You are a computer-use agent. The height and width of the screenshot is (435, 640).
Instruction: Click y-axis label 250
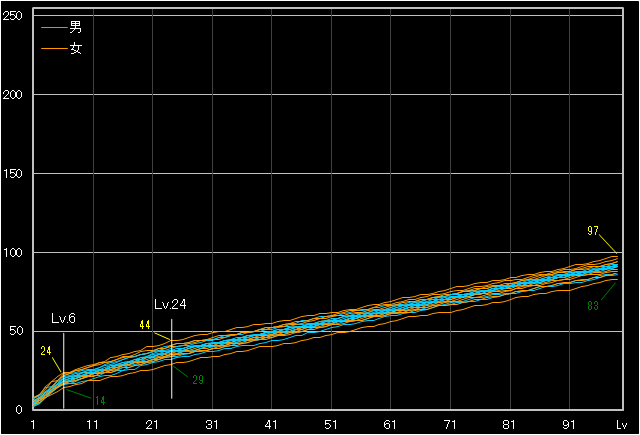point(12,16)
